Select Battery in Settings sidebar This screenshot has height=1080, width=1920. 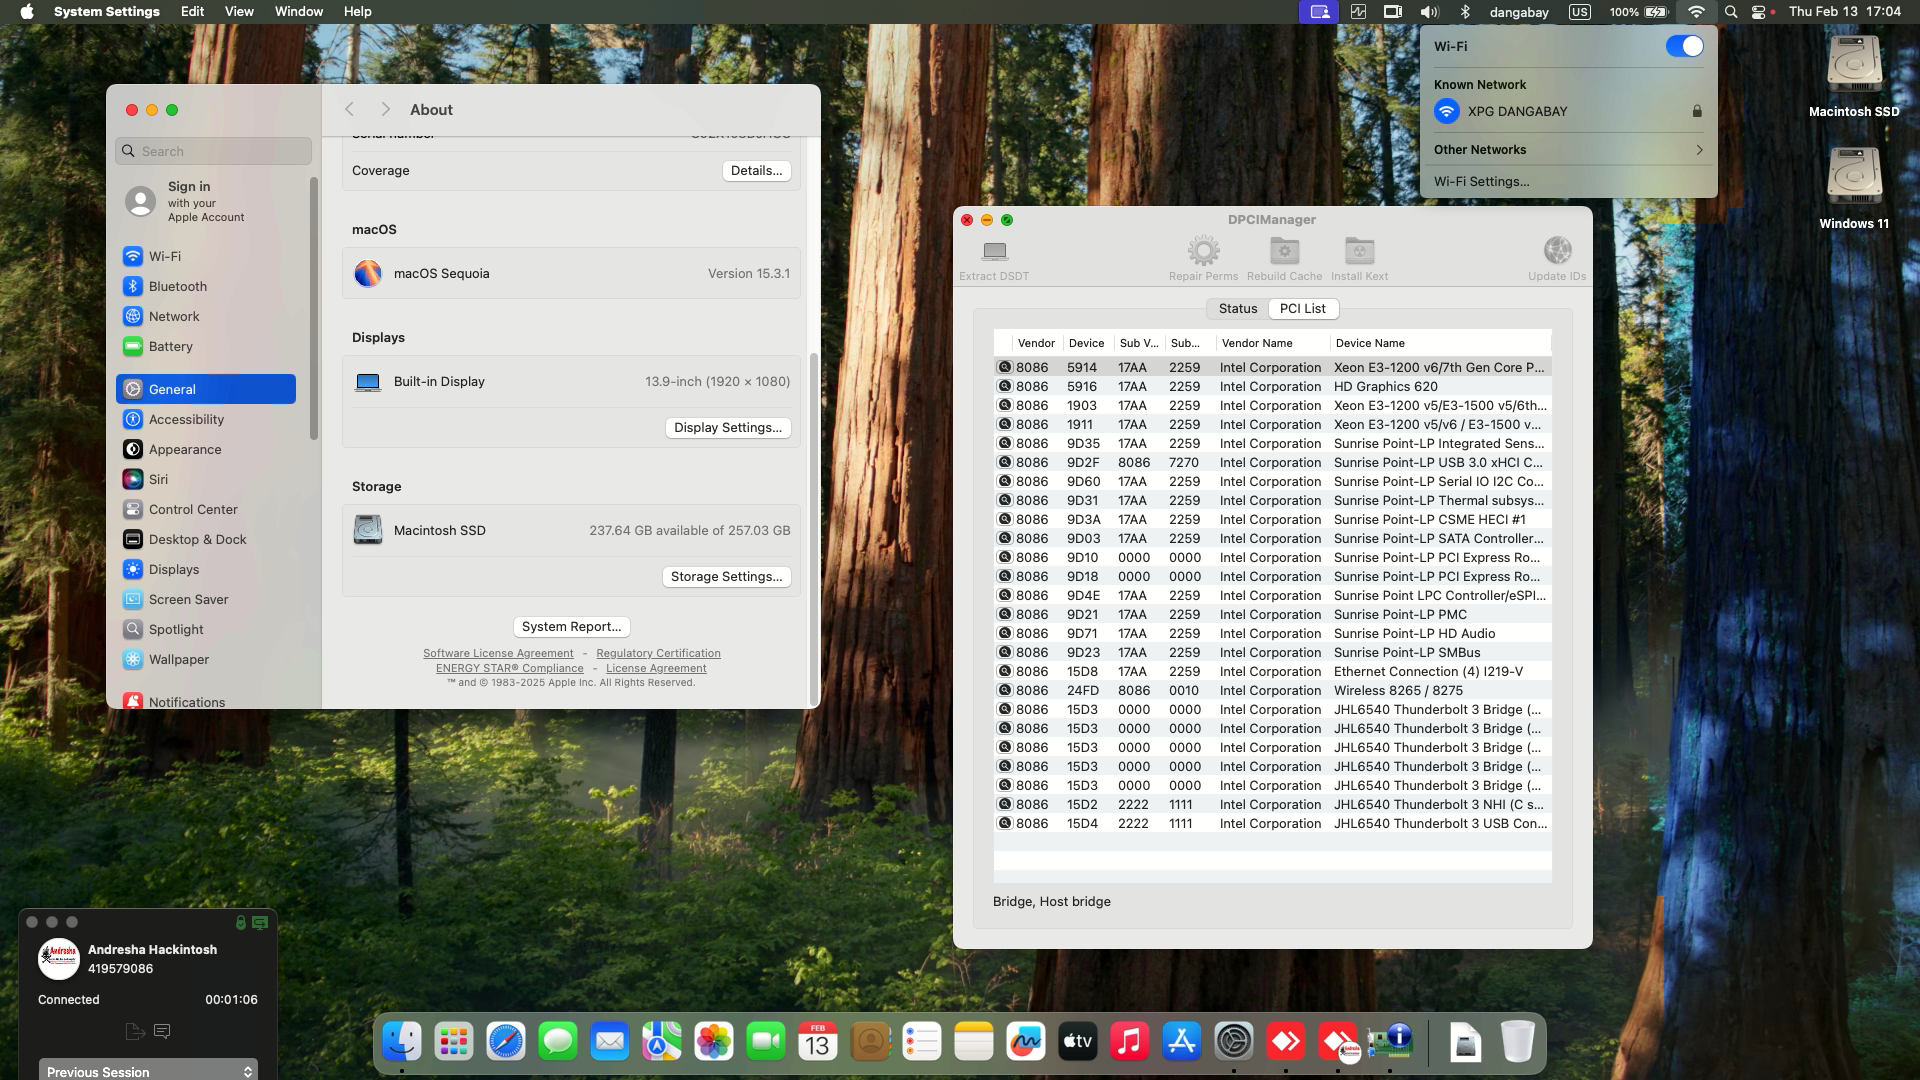click(206, 347)
